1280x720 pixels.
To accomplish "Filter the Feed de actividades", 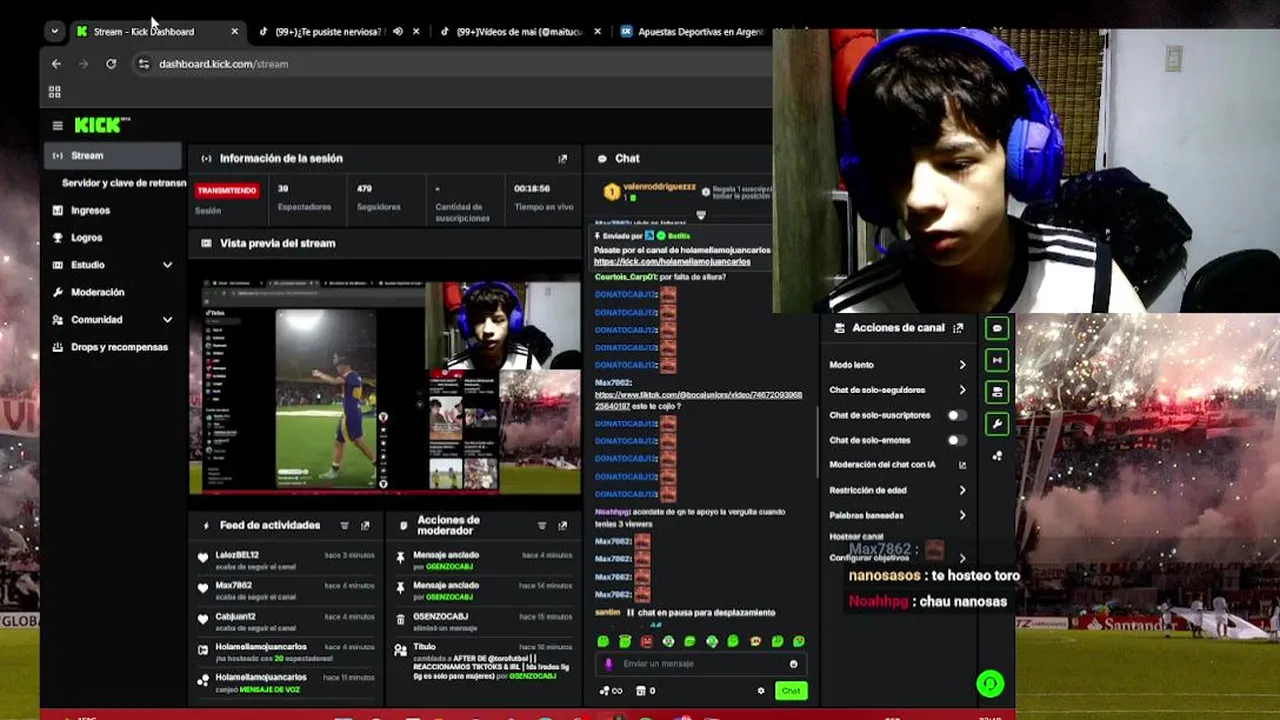I will point(344,525).
